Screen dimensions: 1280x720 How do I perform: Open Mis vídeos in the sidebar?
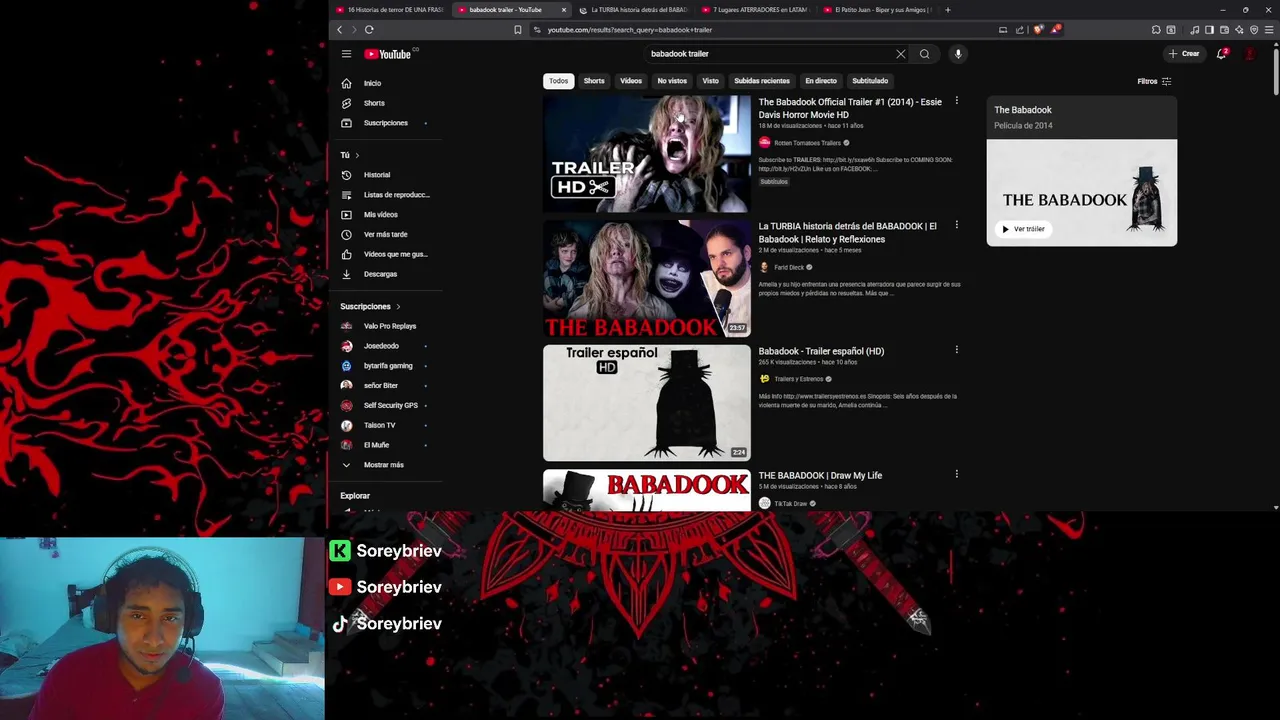386,215
